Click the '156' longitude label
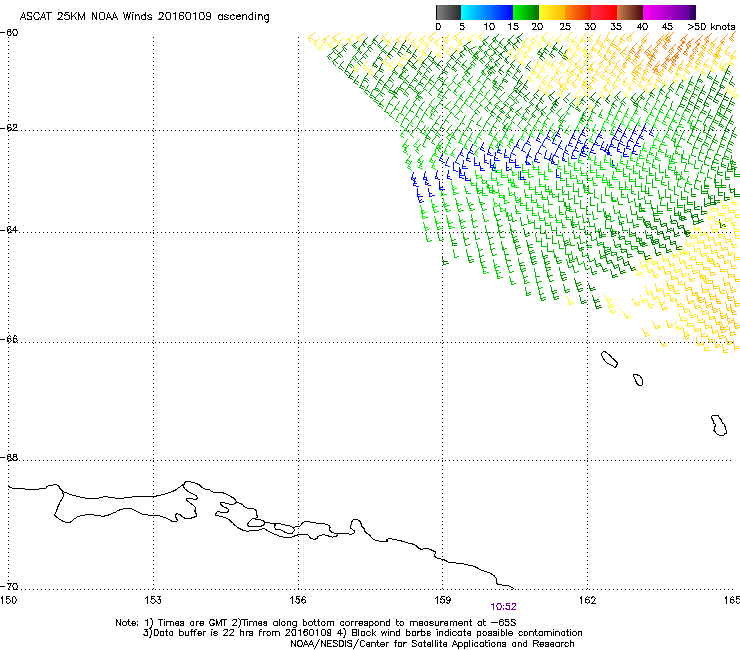740x650 pixels. pos(298,600)
